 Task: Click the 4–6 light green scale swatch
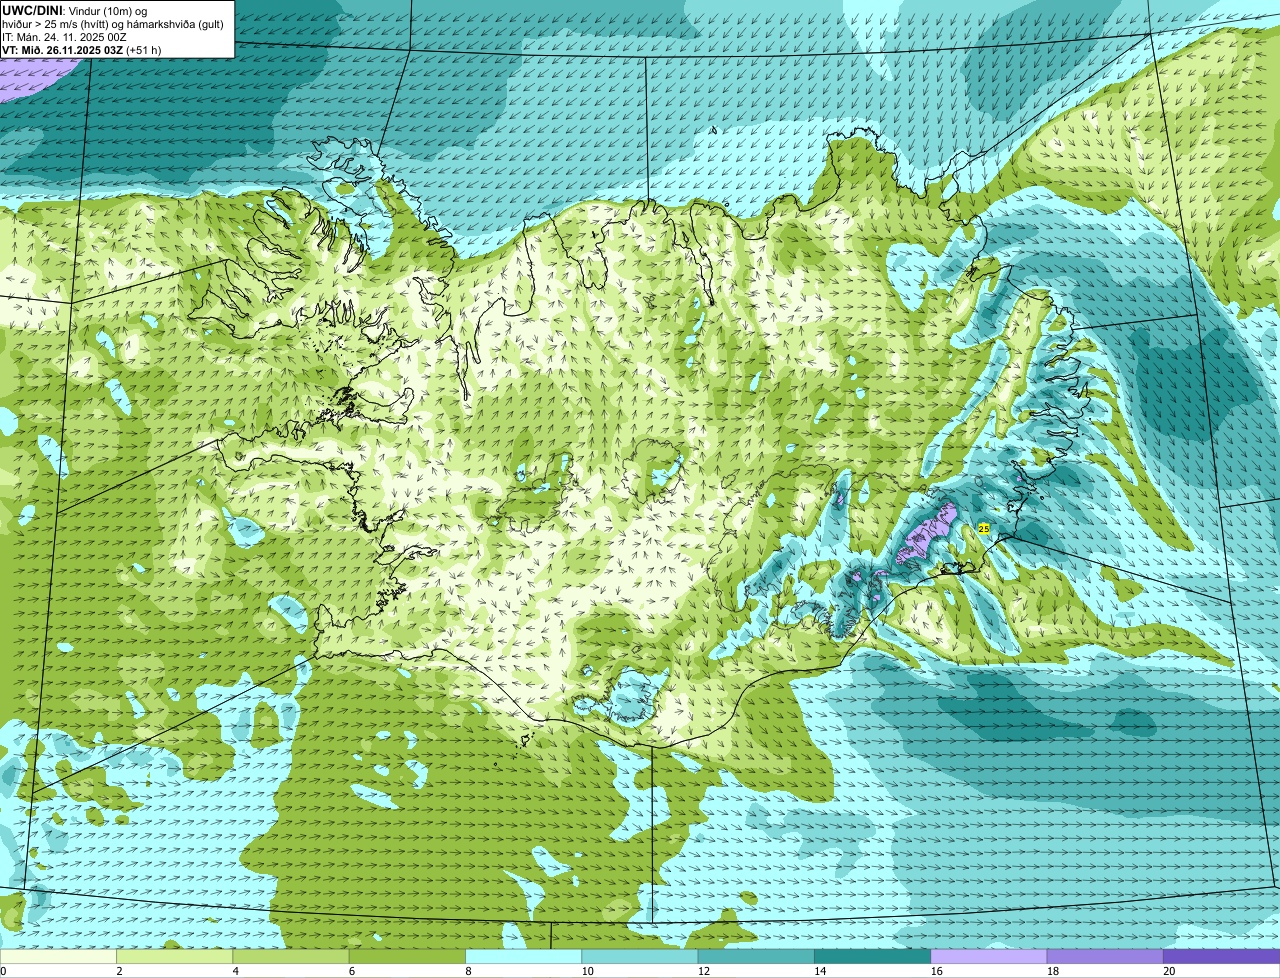291,956
